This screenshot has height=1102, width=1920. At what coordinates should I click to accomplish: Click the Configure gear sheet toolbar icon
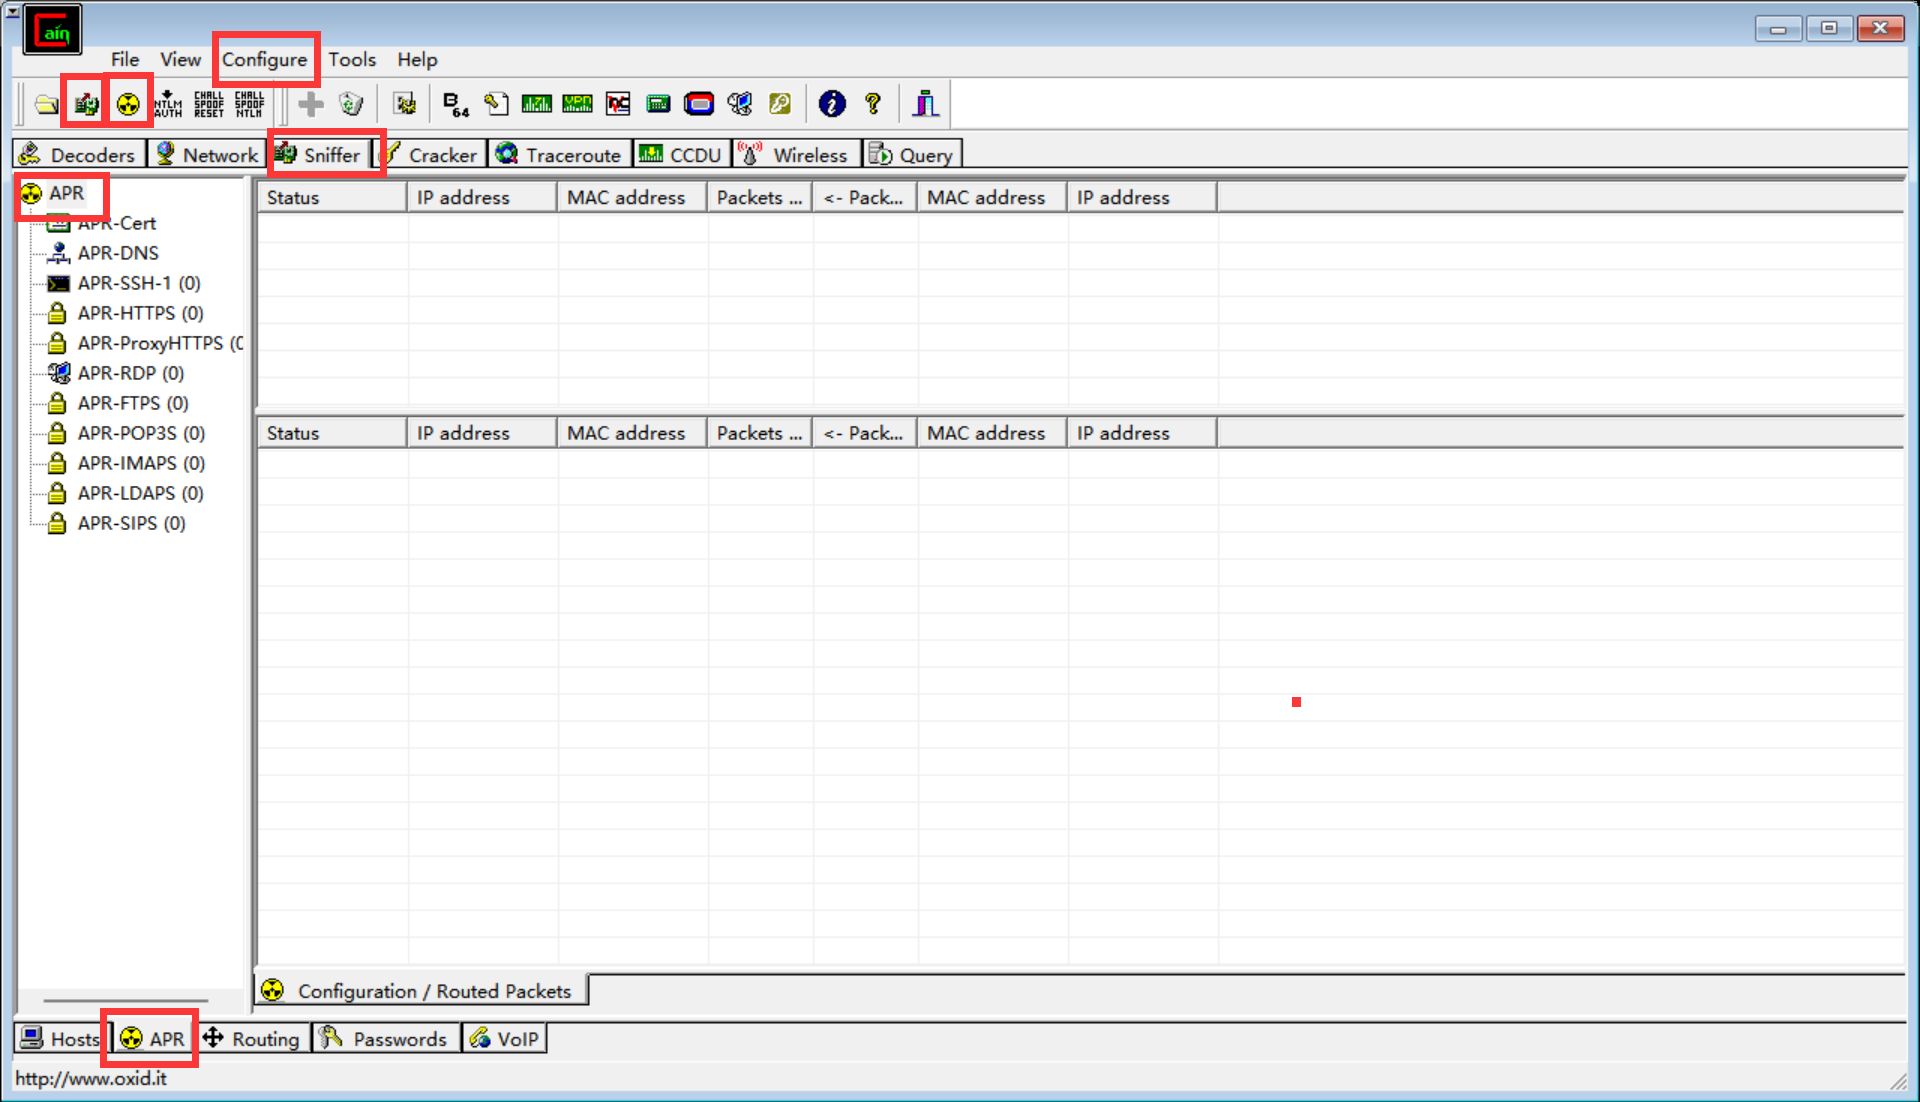405,103
